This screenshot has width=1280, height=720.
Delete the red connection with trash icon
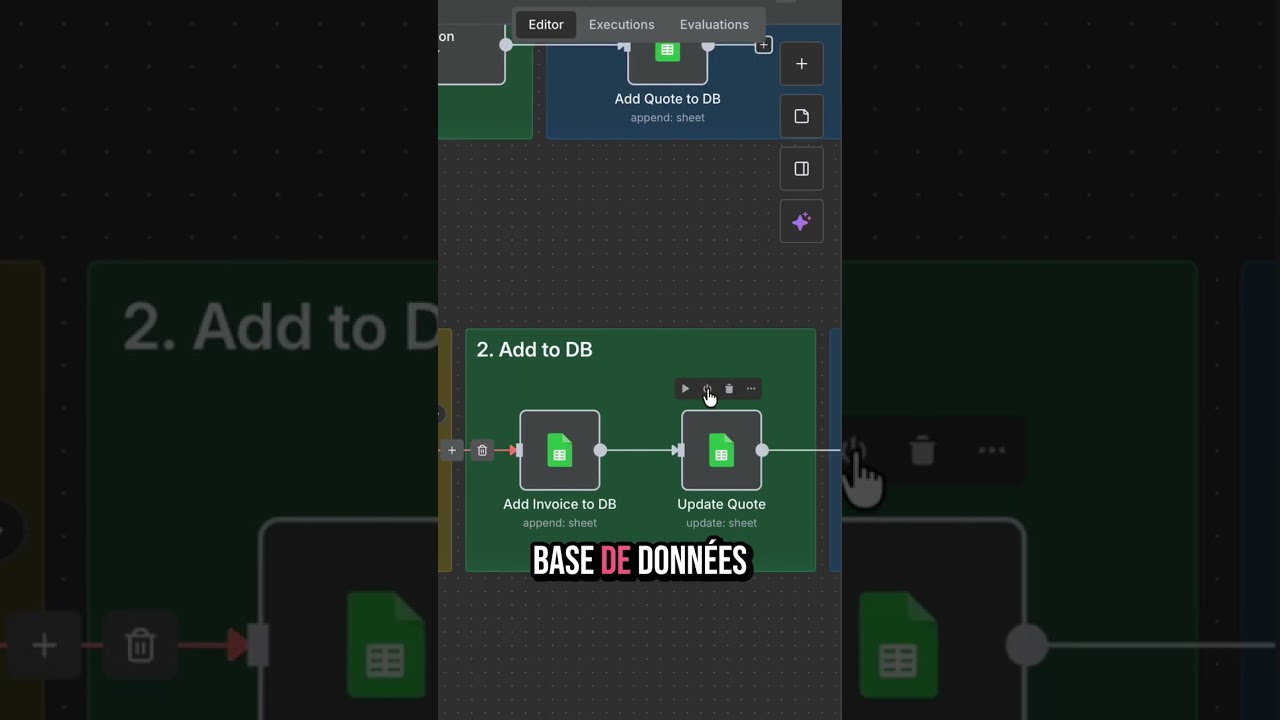click(482, 450)
